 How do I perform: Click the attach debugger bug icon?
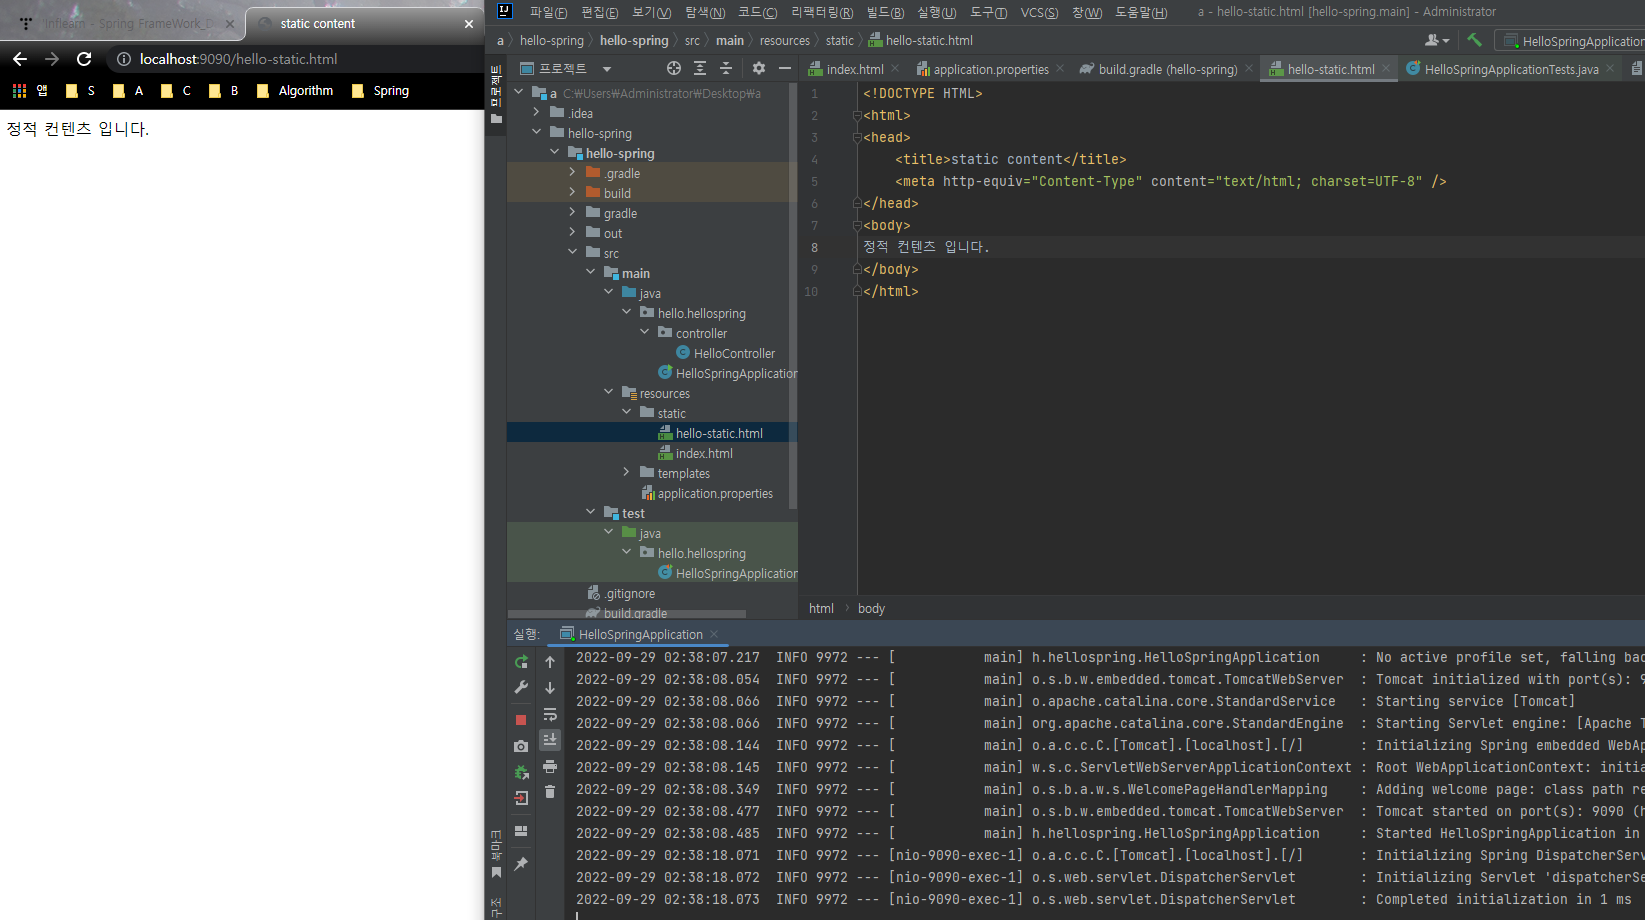pyautogui.click(x=521, y=772)
